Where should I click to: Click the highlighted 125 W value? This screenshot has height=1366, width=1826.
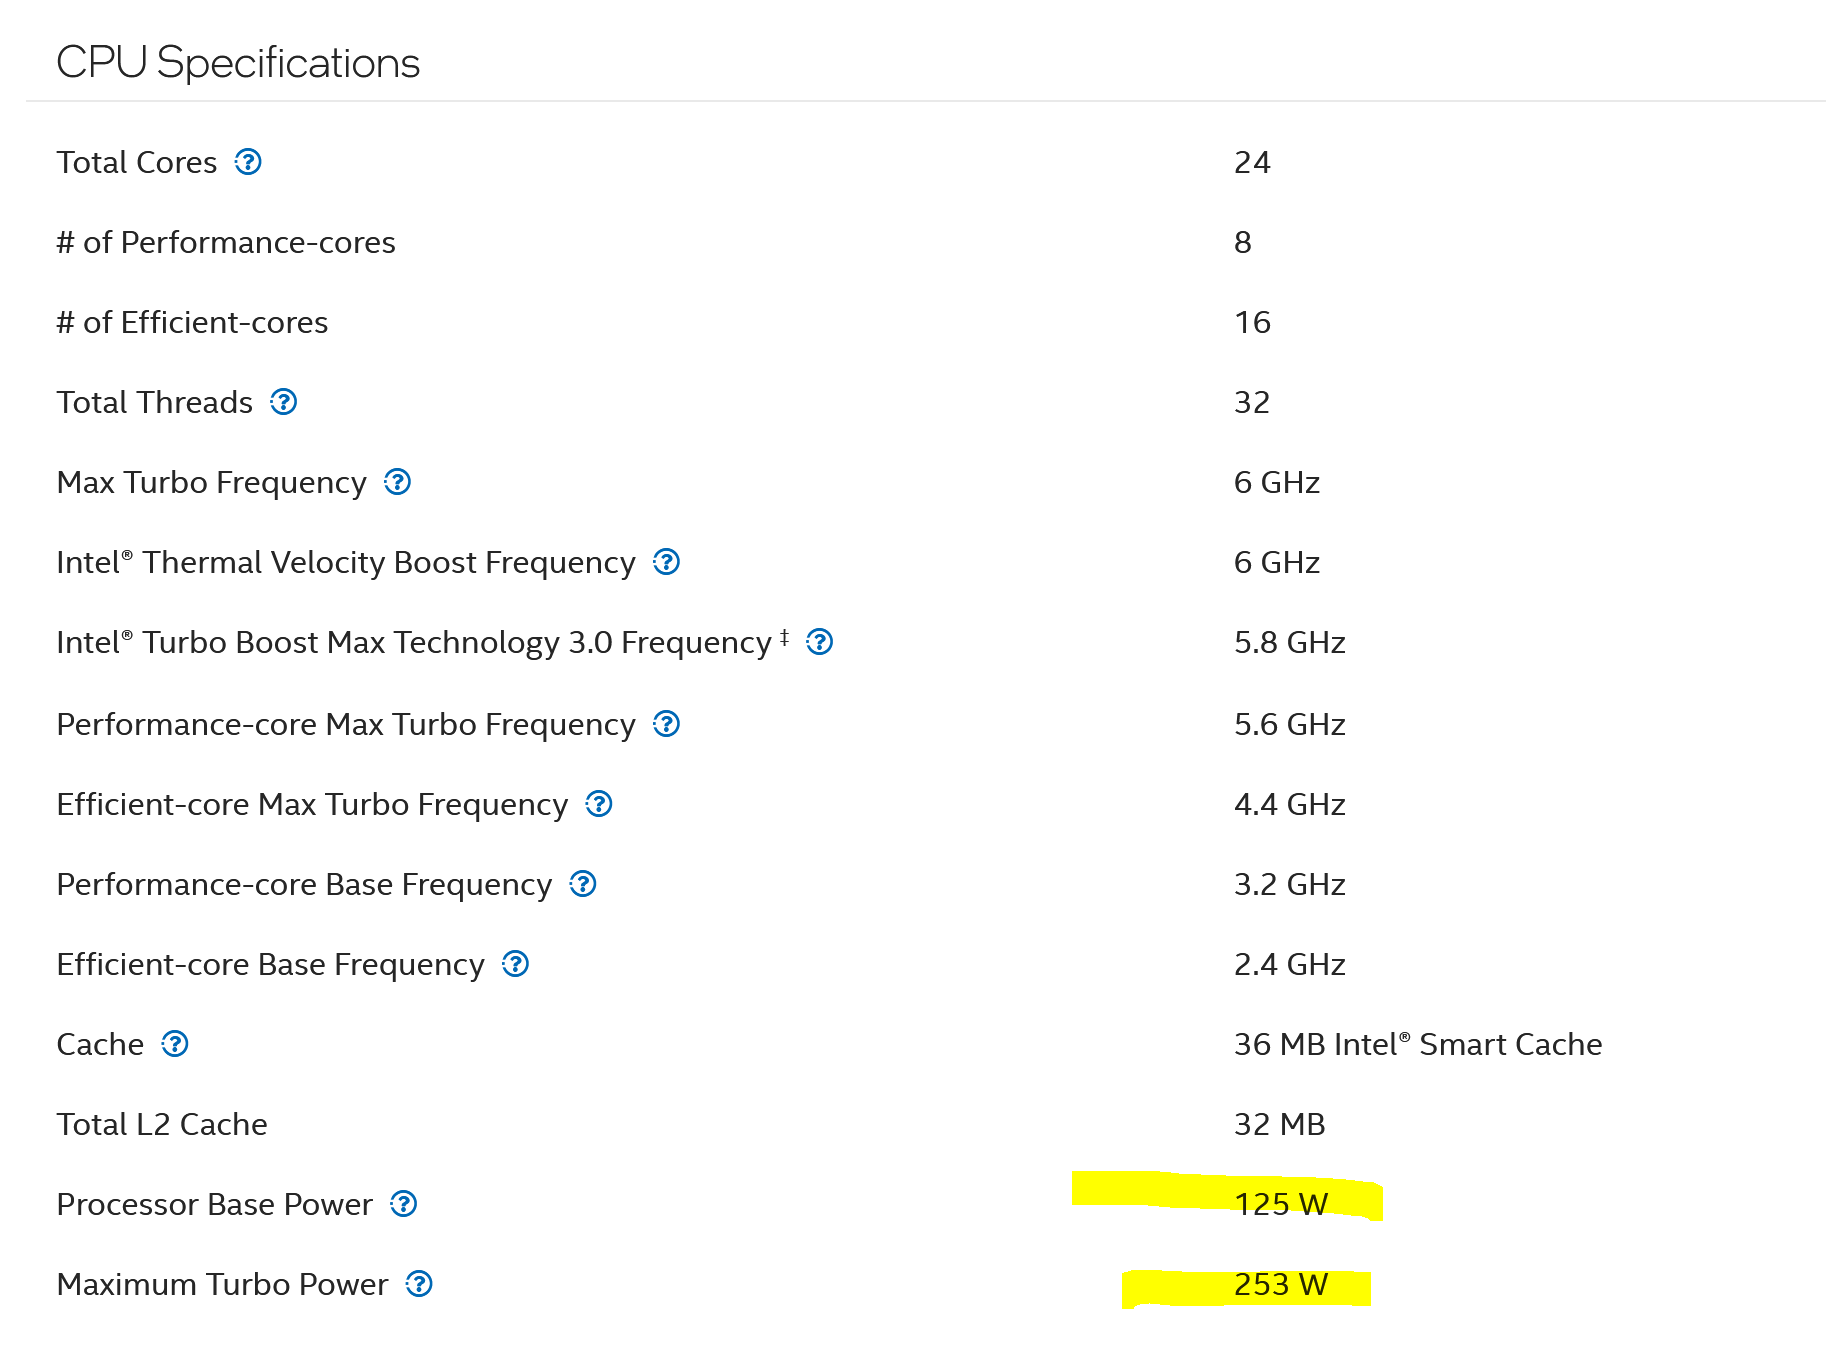tap(1280, 1204)
